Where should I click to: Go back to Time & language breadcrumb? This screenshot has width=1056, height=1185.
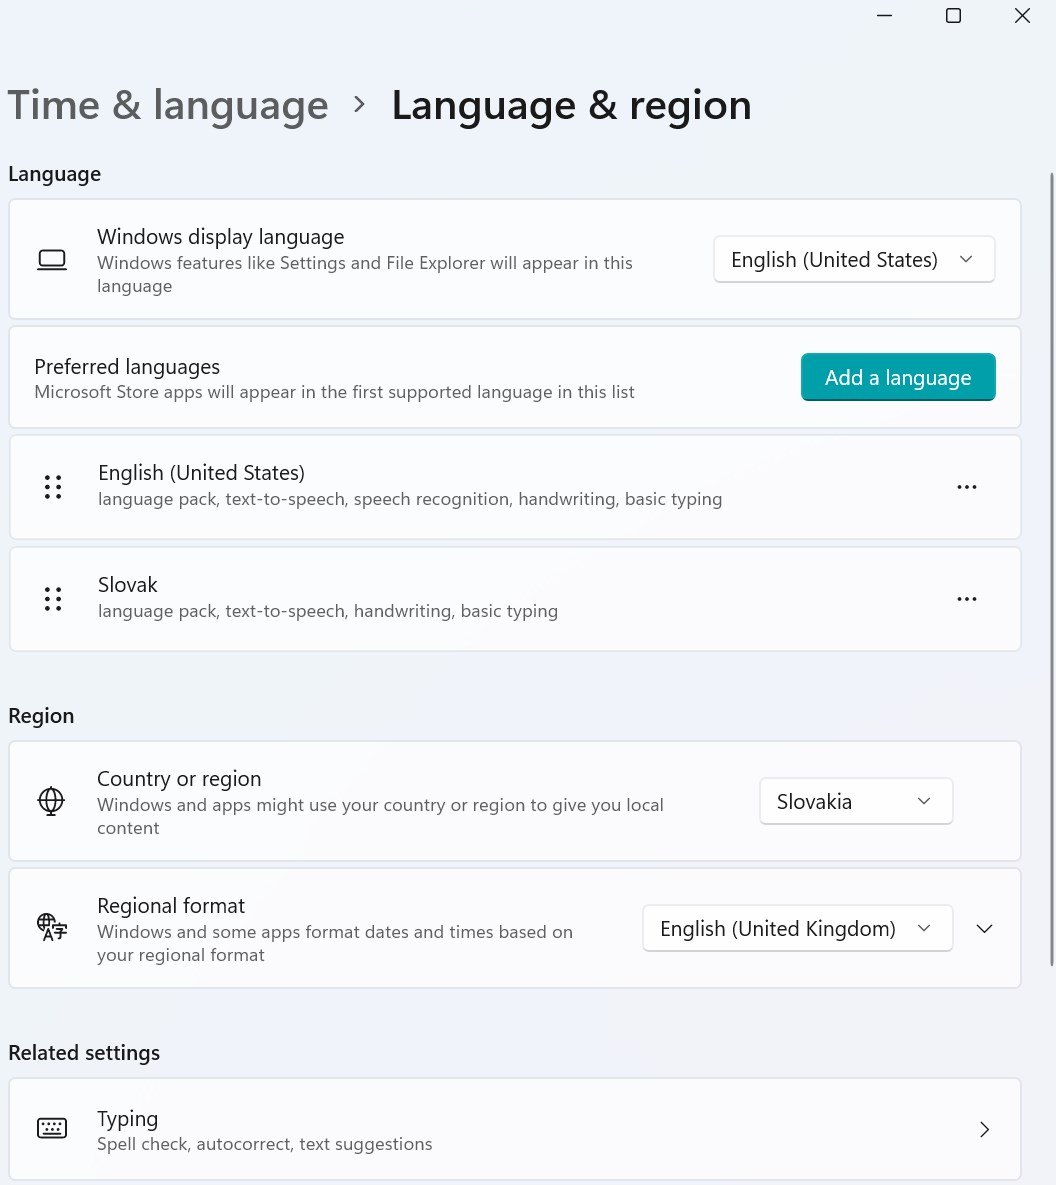coord(168,105)
